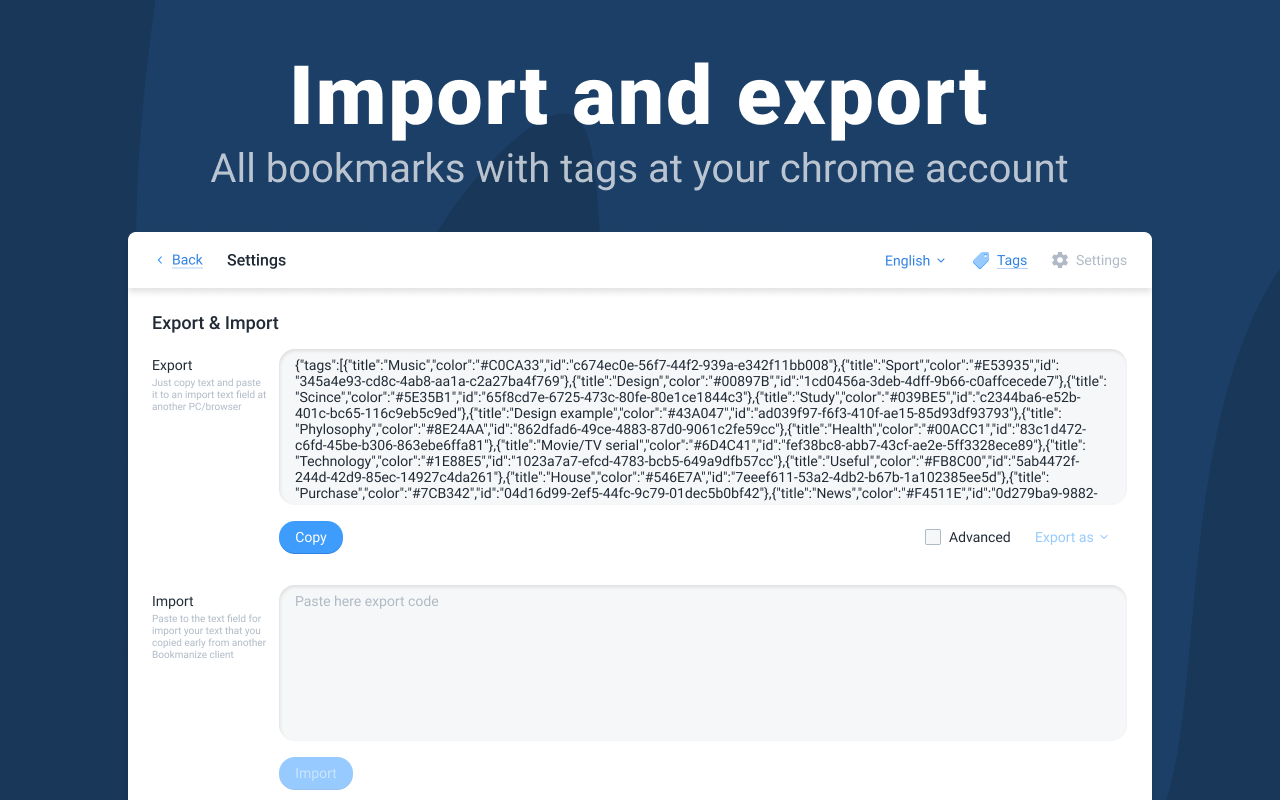Screen dimensions: 1280x800
Task: Click the 'Import and export' banner headline
Action: coord(639,96)
